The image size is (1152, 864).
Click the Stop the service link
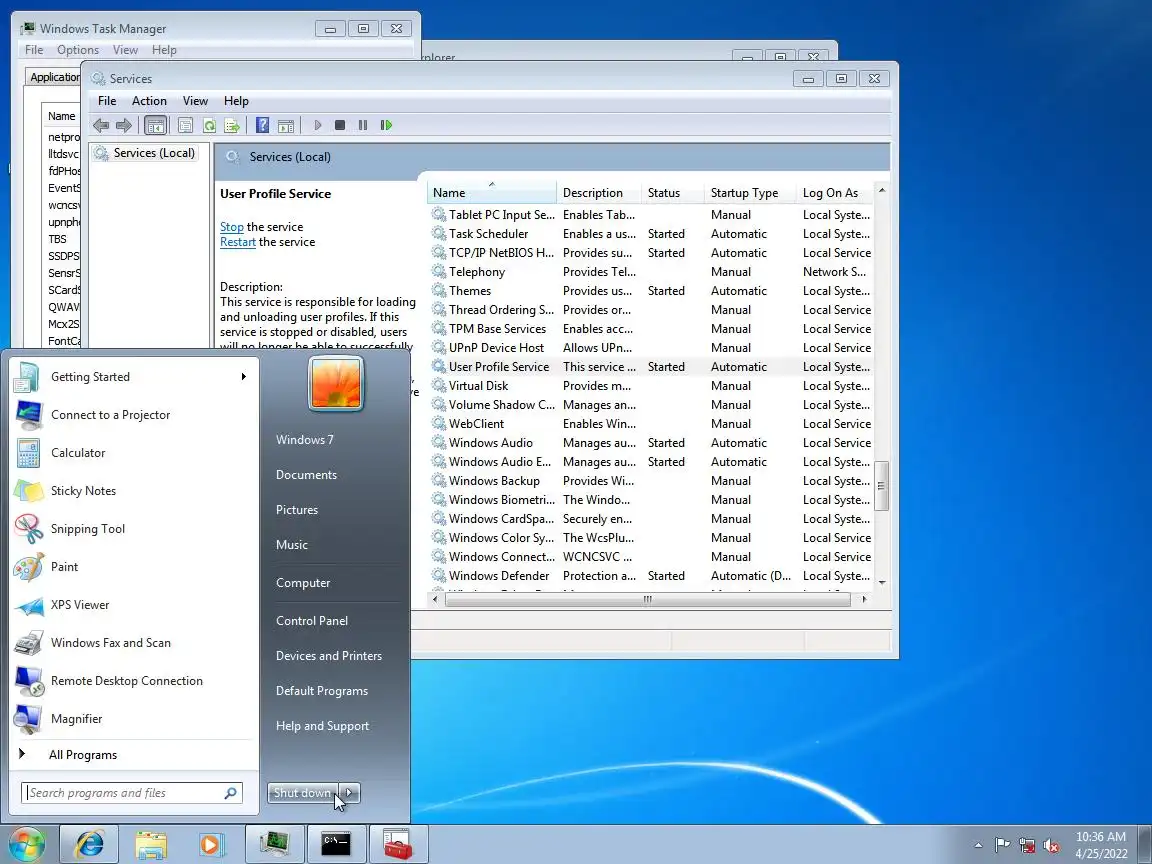(231, 227)
